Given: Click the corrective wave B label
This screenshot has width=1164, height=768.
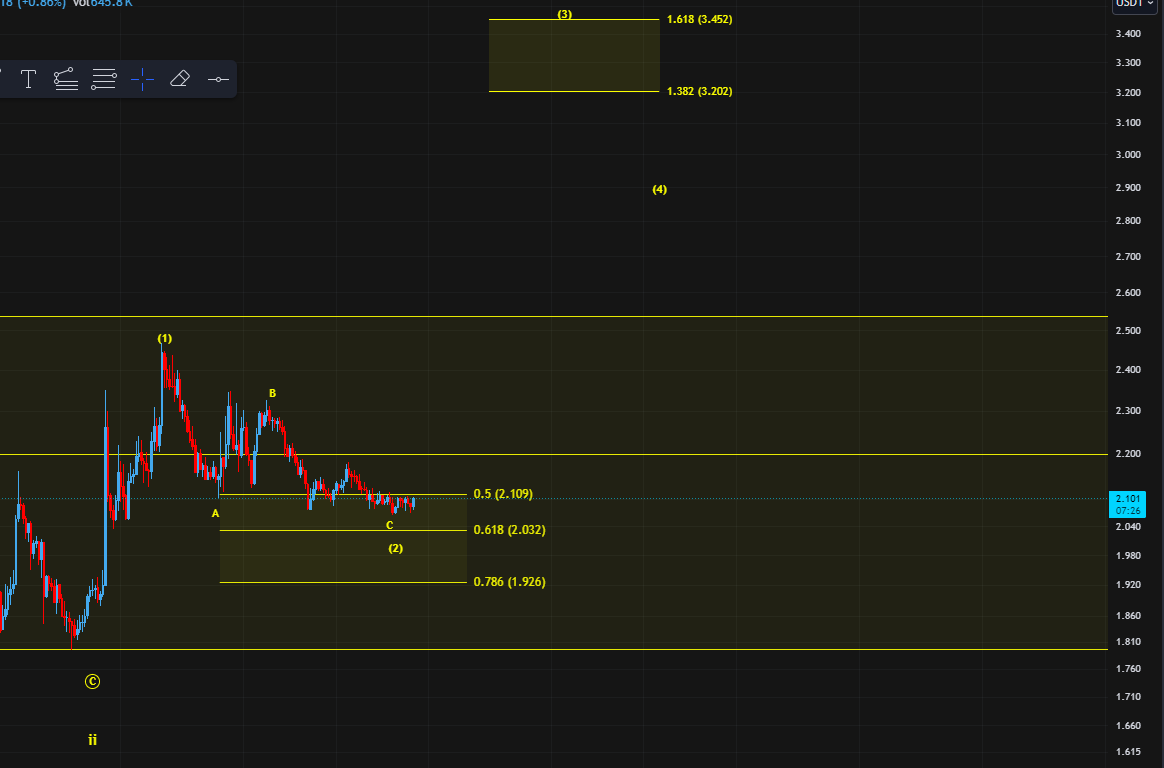Looking at the screenshot, I should click(x=272, y=393).
